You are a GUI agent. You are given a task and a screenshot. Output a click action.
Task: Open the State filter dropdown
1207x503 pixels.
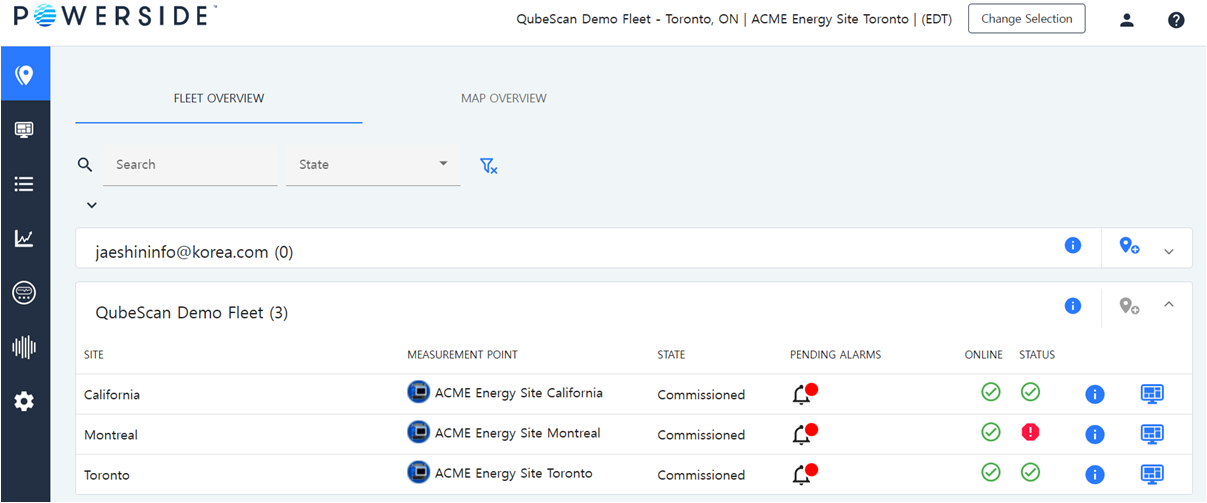373,164
